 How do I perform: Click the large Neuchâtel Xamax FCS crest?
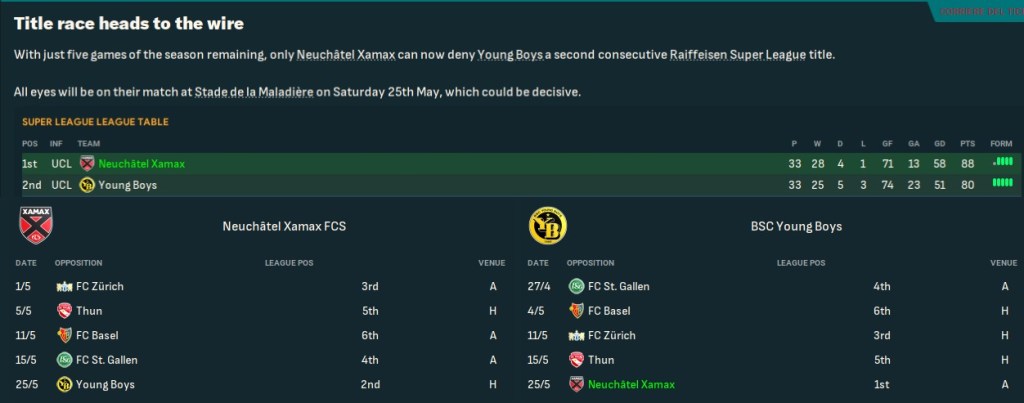[35, 227]
